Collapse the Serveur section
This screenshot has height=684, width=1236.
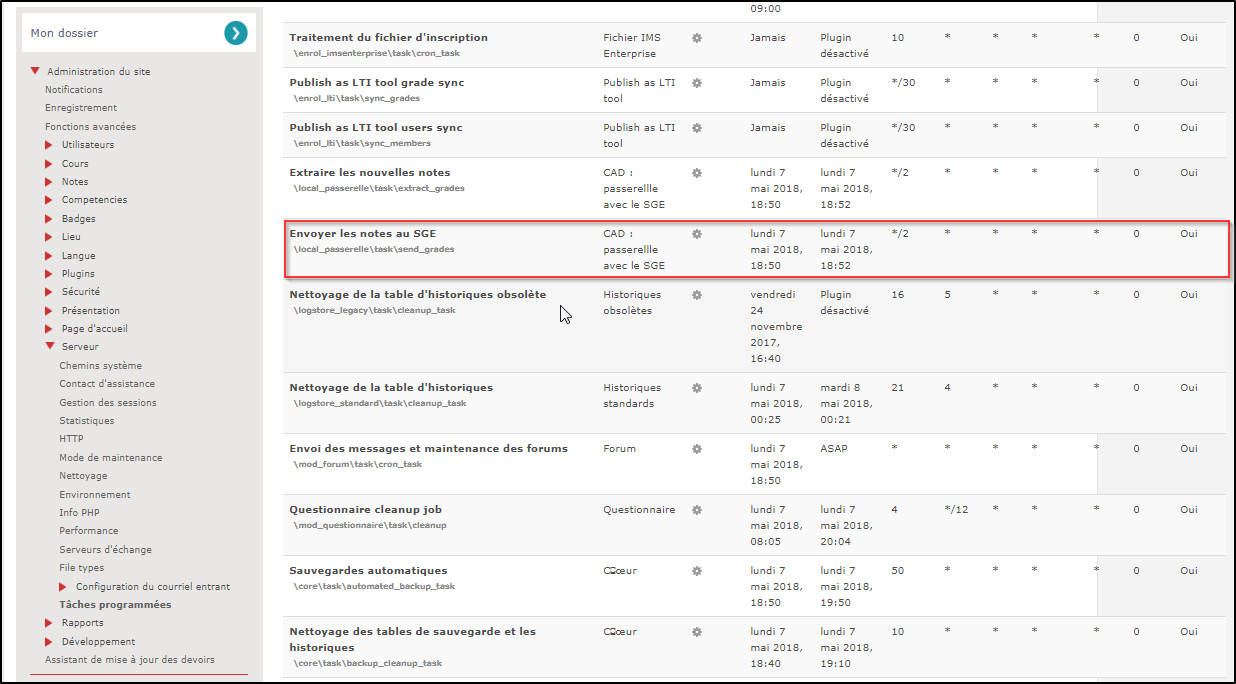click(x=49, y=346)
